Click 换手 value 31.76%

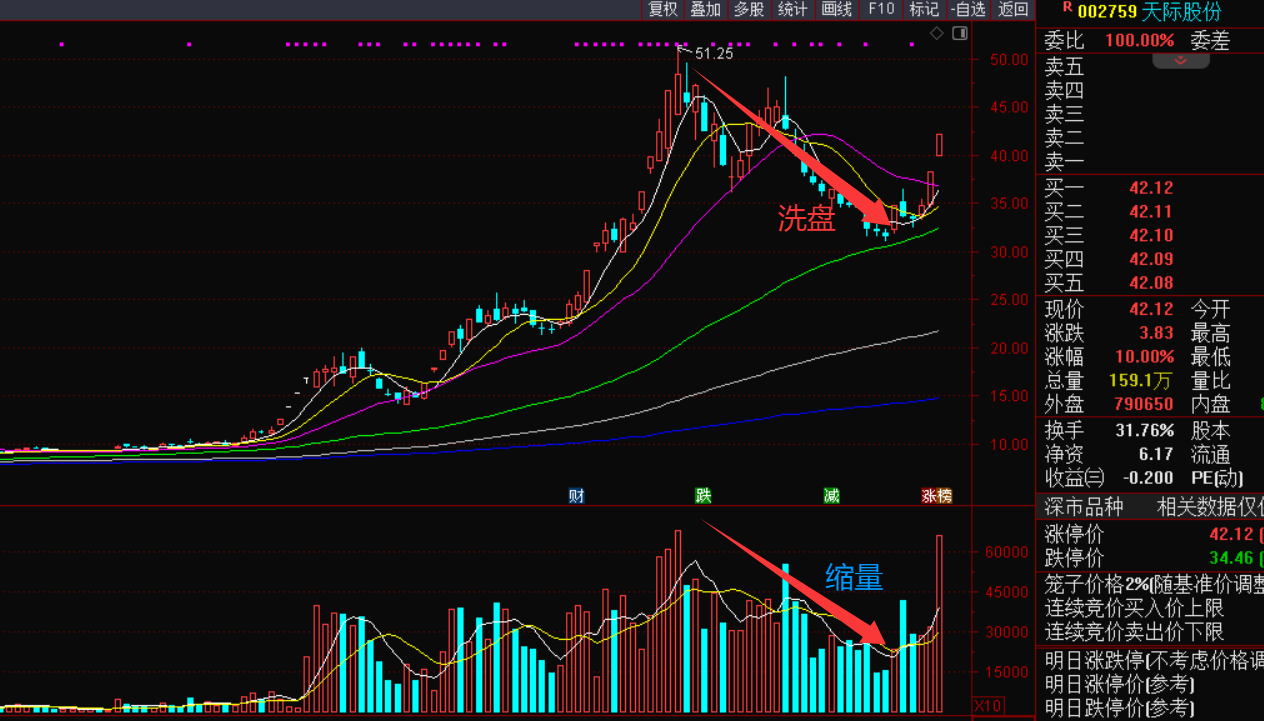[1145, 431]
